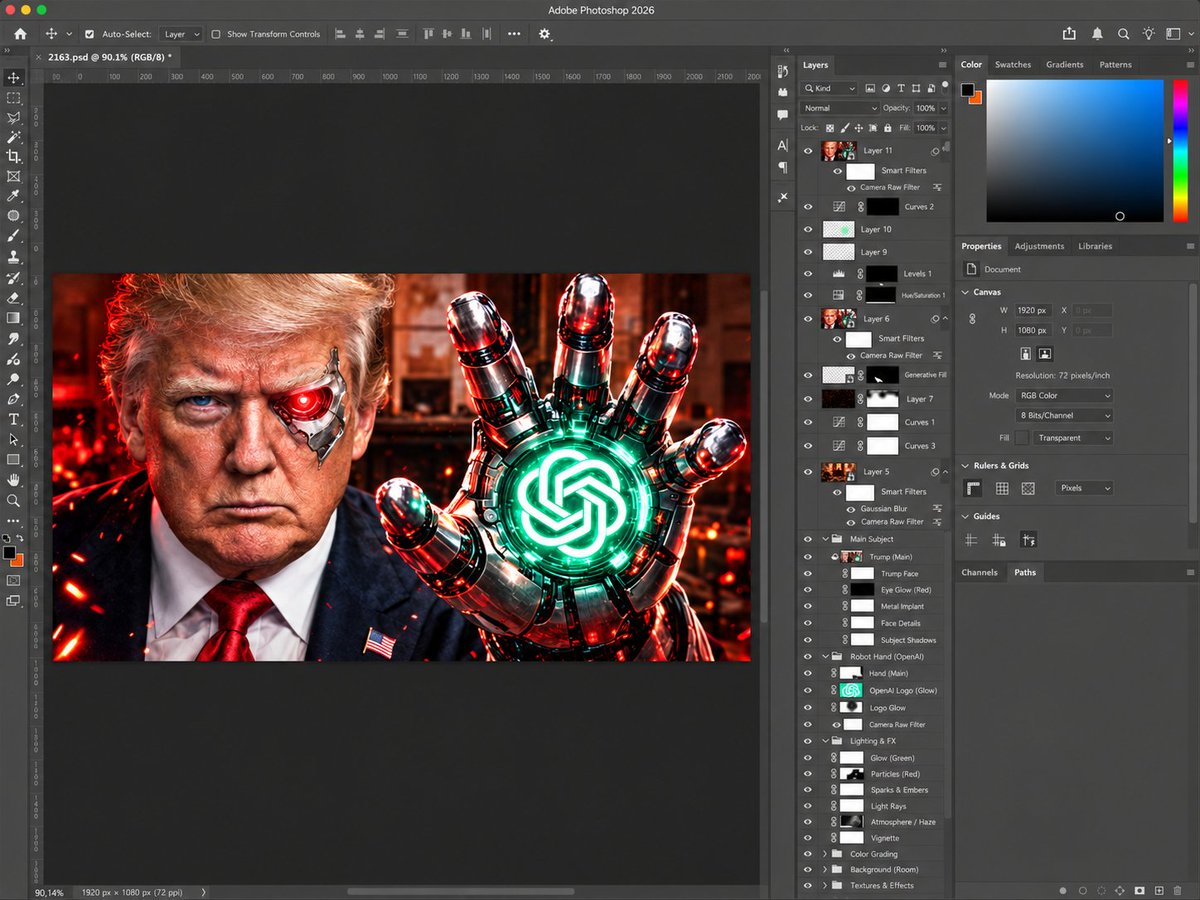
Task: Select the Rectangle shape tool
Action: pyautogui.click(x=13, y=459)
